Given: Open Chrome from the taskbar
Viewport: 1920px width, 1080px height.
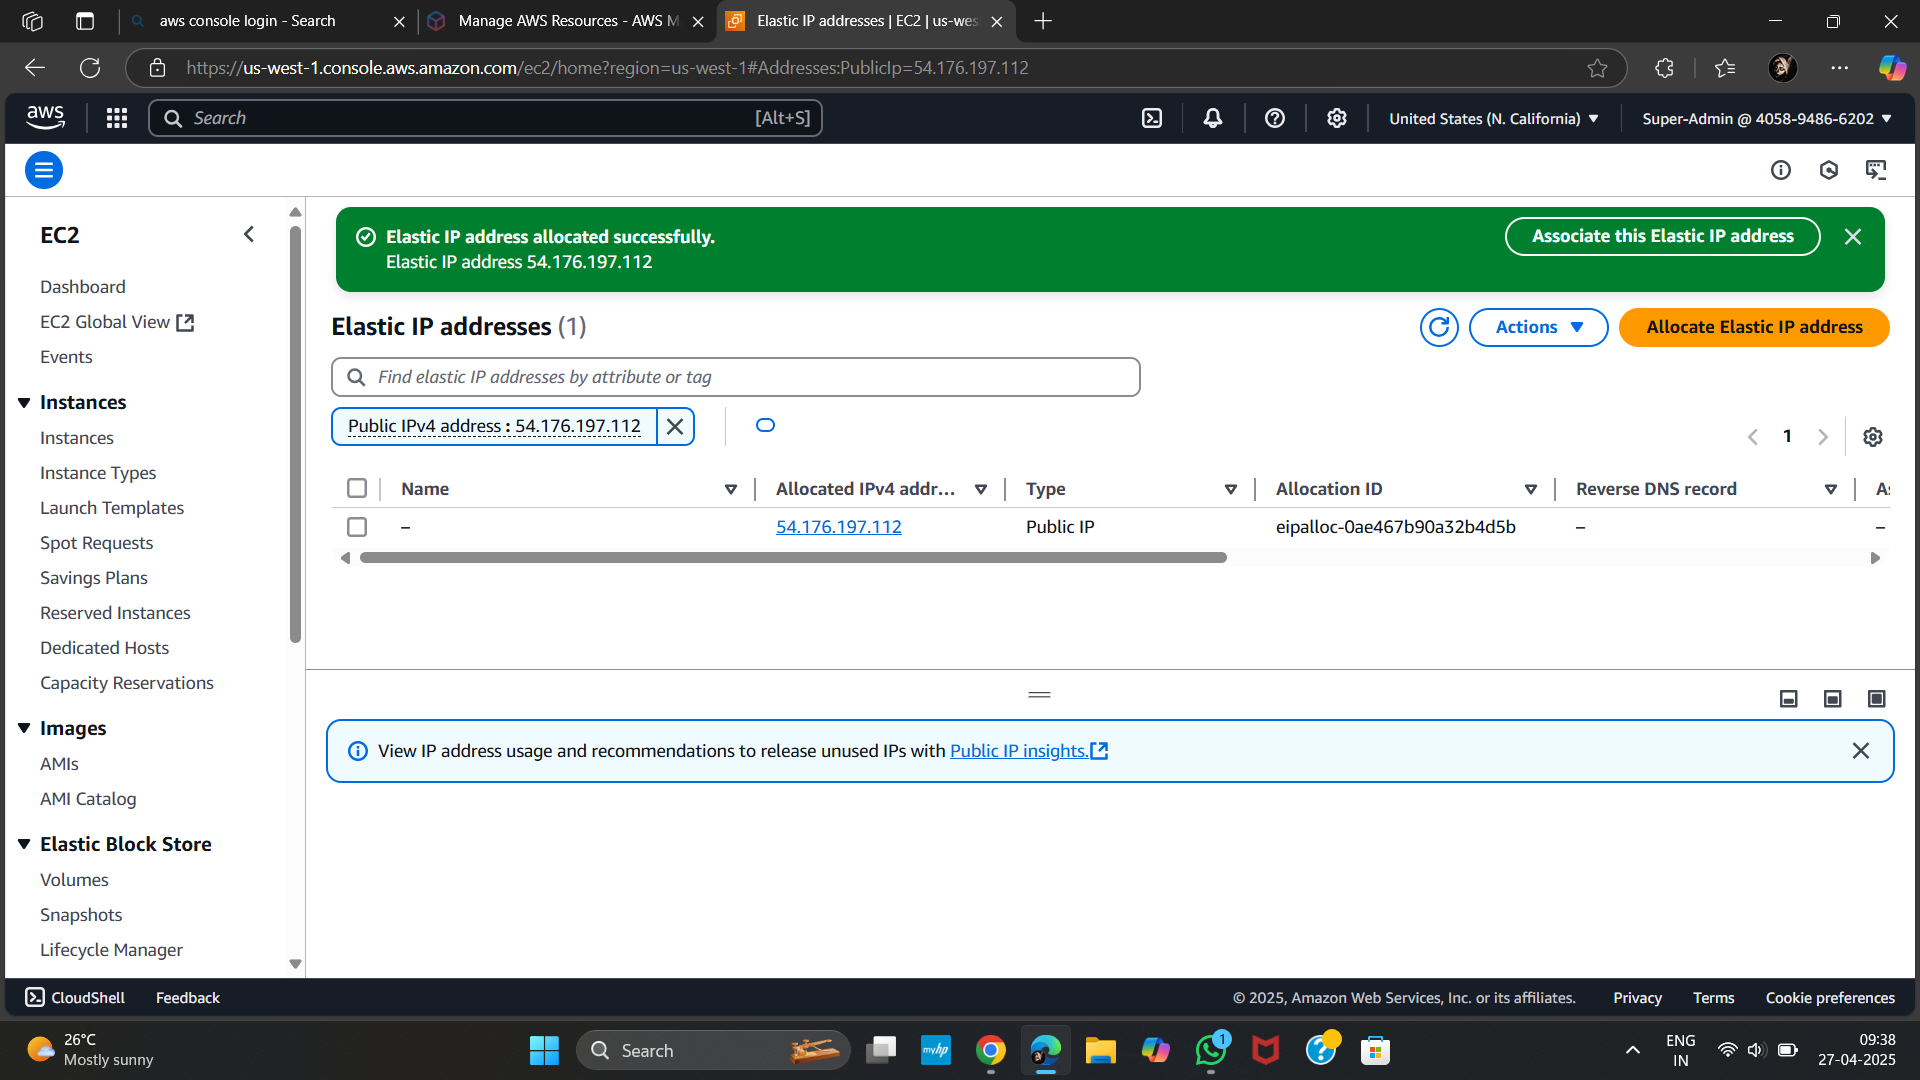Looking at the screenshot, I should (x=991, y=1050).
